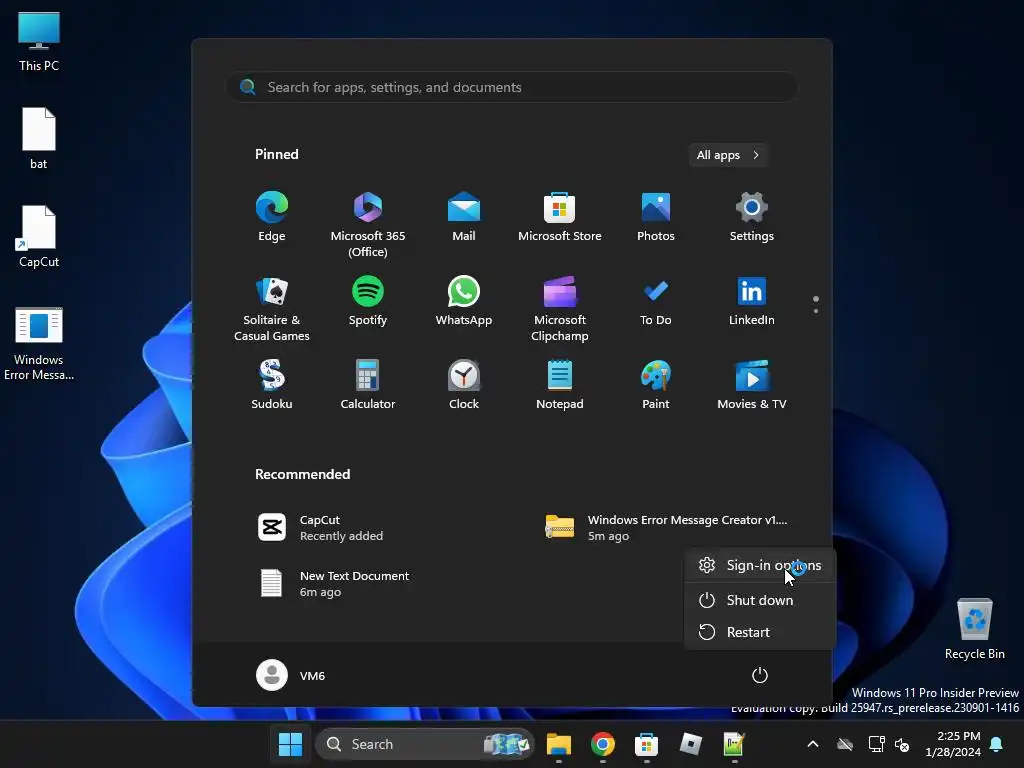Image resolution: width=1024 pixels, height=768 pixels.
Task: Choose Shut down from power menu
Action: pos(760,600)
